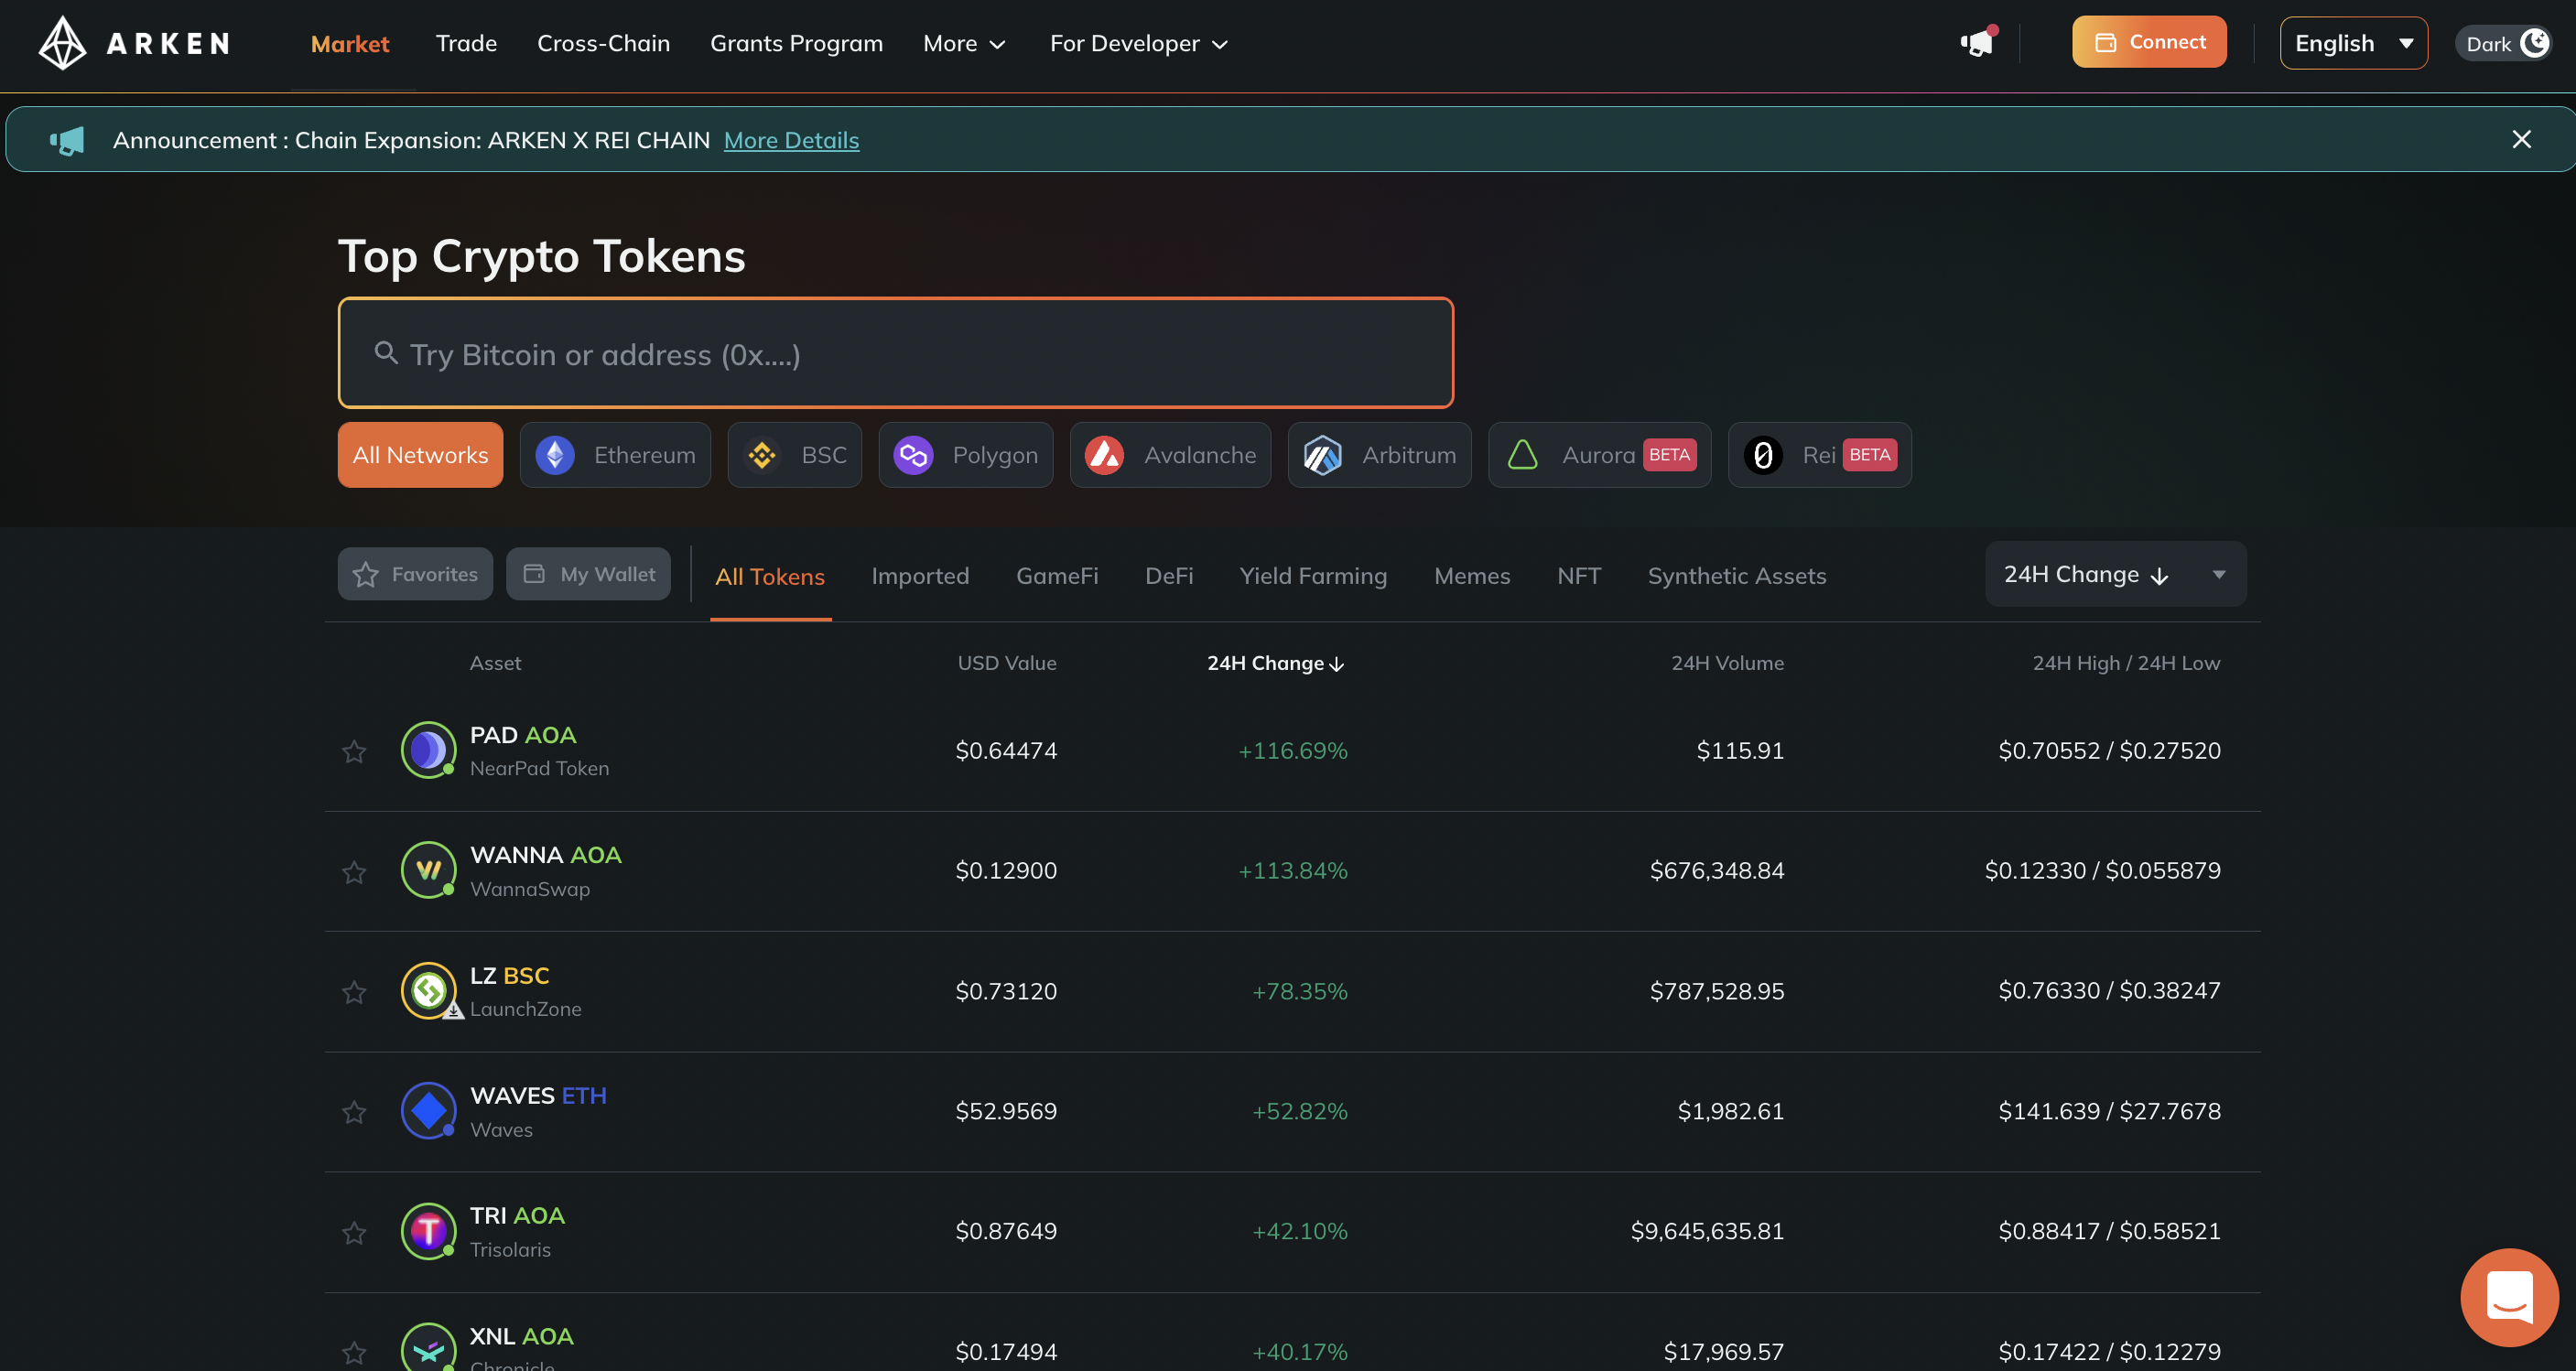
Task: Click the LZ LaunchZone token icon
Action: pyautogui.click(x=428, y=990)
